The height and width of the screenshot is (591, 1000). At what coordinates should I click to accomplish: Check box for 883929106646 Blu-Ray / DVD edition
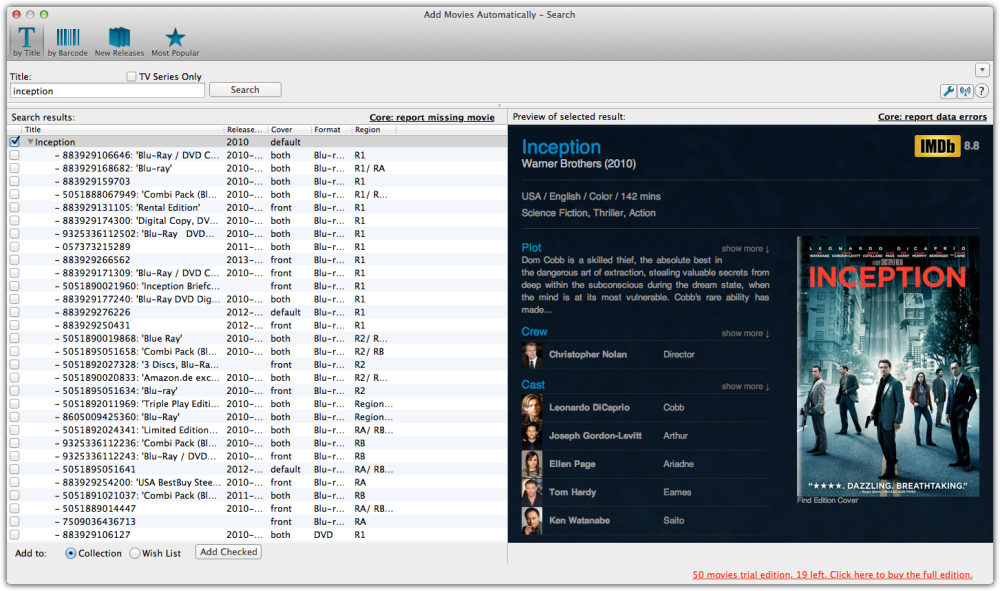coord(15,155)
